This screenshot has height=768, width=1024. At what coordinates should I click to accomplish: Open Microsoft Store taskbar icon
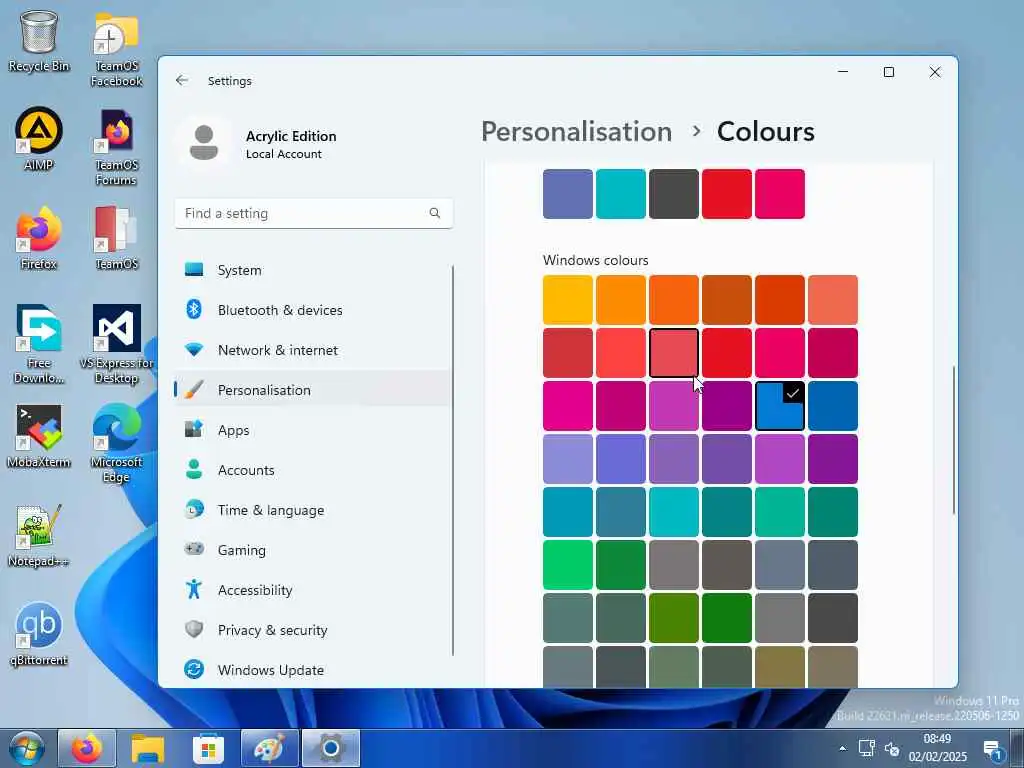click(208, 748)
